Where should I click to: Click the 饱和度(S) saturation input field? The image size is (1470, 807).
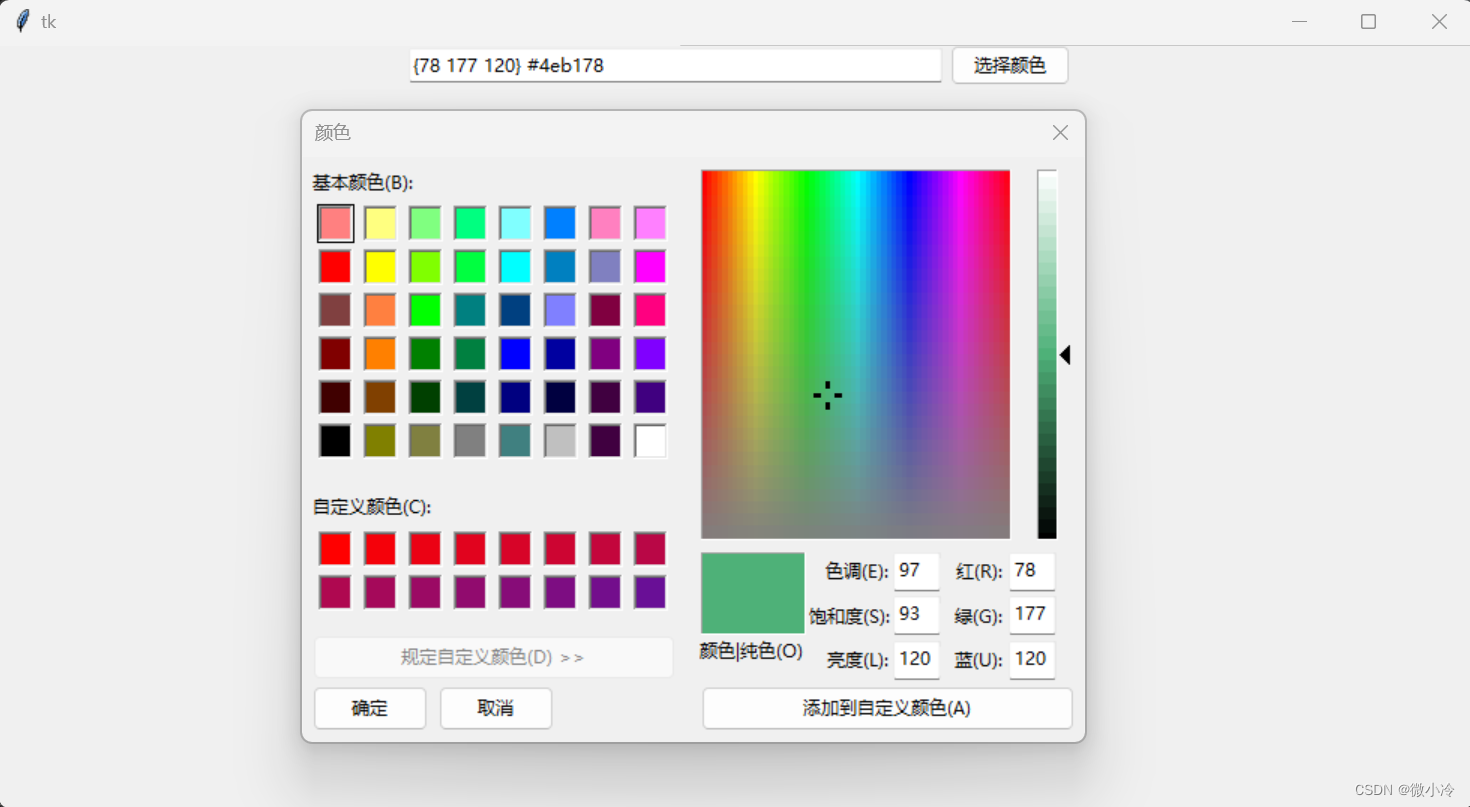(x=916, y=614)
